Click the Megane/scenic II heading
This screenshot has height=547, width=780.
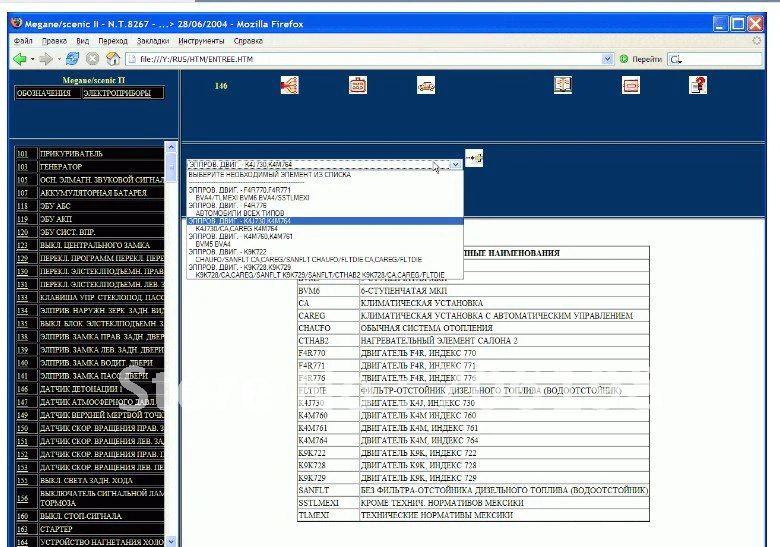[94, 80]
